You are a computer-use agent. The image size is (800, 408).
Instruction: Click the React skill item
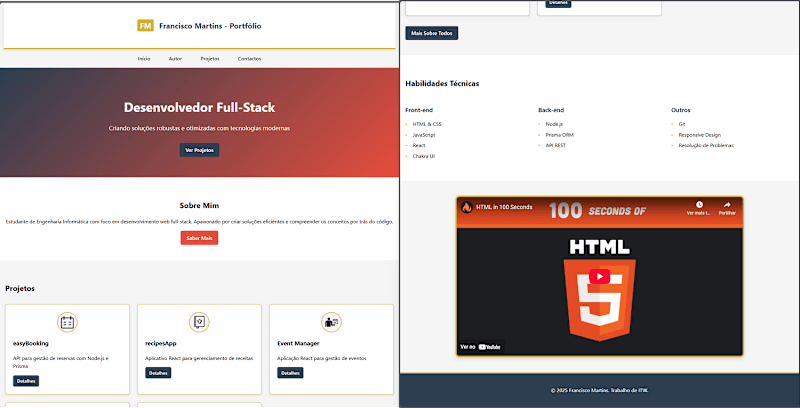[x=419, y=145]
